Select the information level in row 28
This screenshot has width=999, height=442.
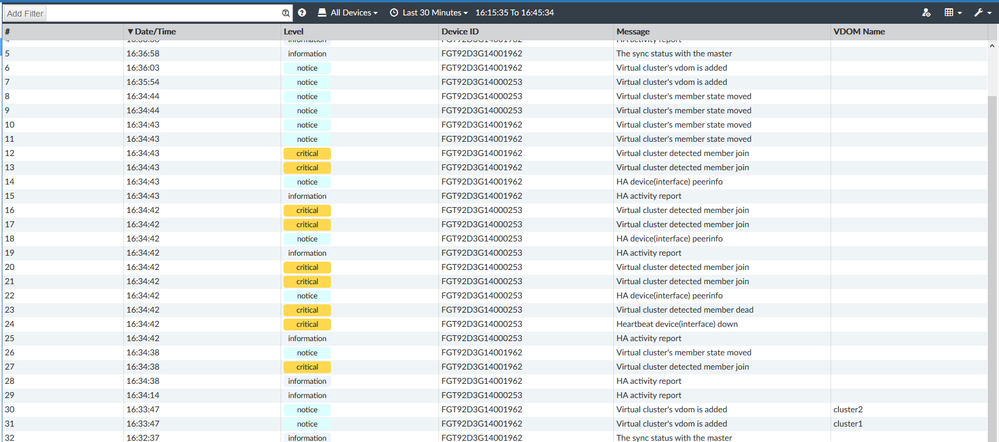coord(307,381)
